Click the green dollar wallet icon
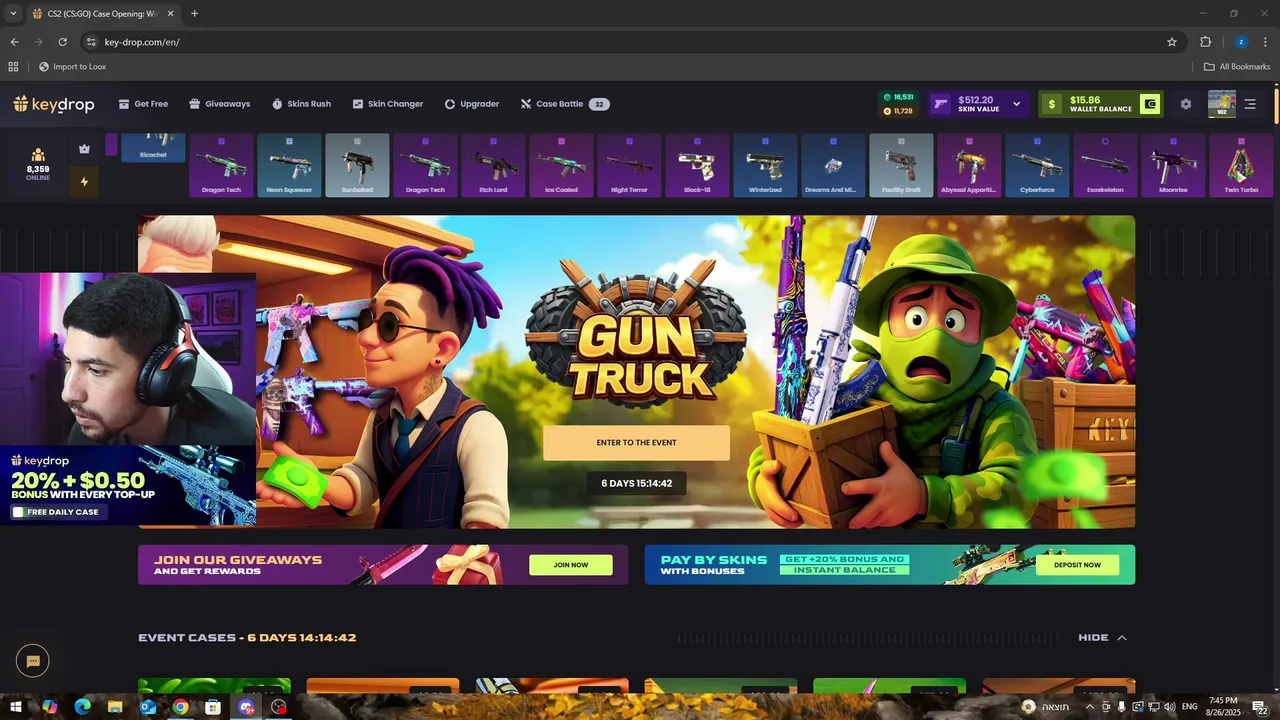 pos(1052,104)
